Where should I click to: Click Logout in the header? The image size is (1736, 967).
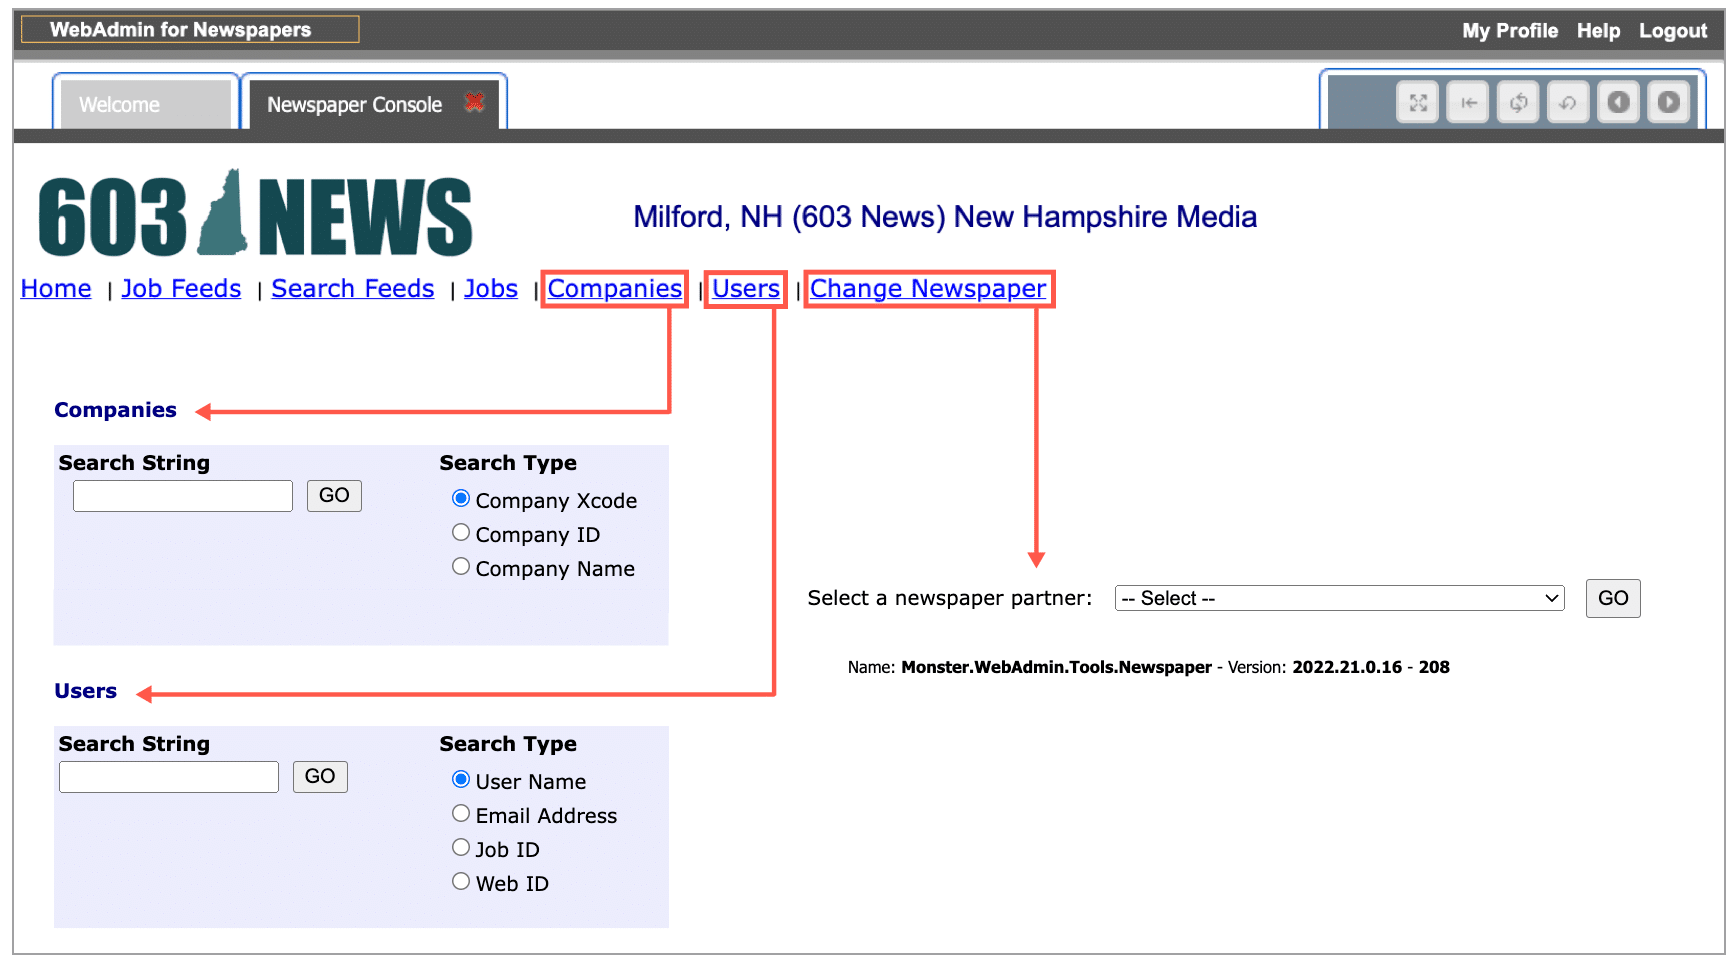pos(1672,31)
